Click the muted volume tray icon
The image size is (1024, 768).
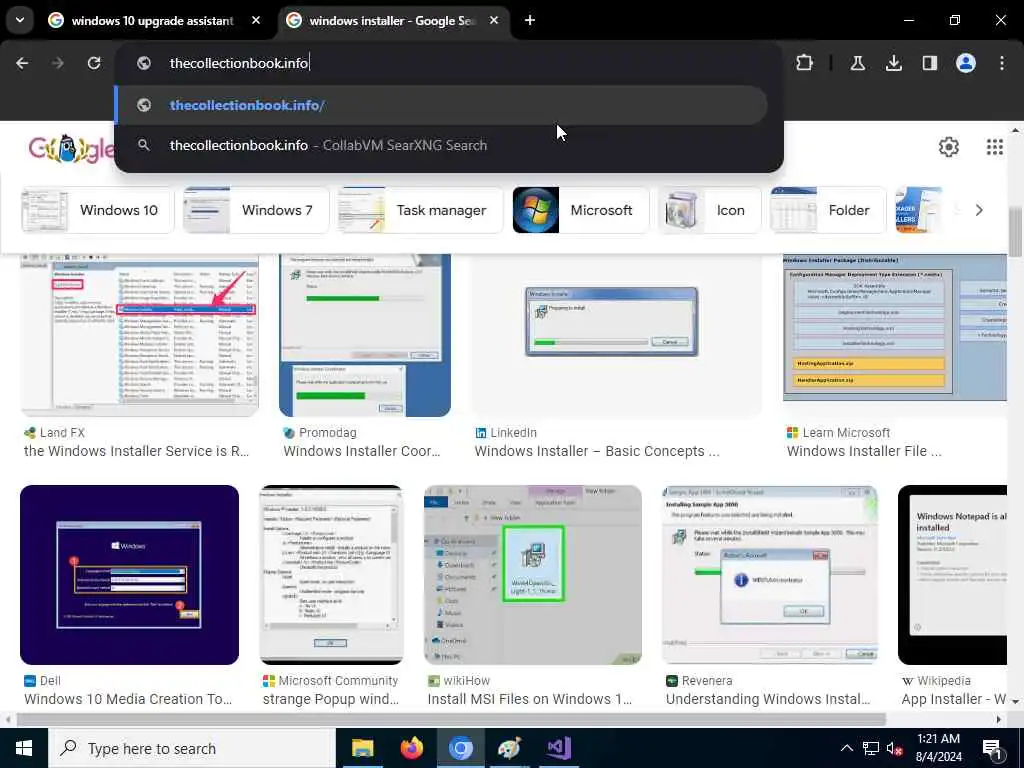point(894,748)
